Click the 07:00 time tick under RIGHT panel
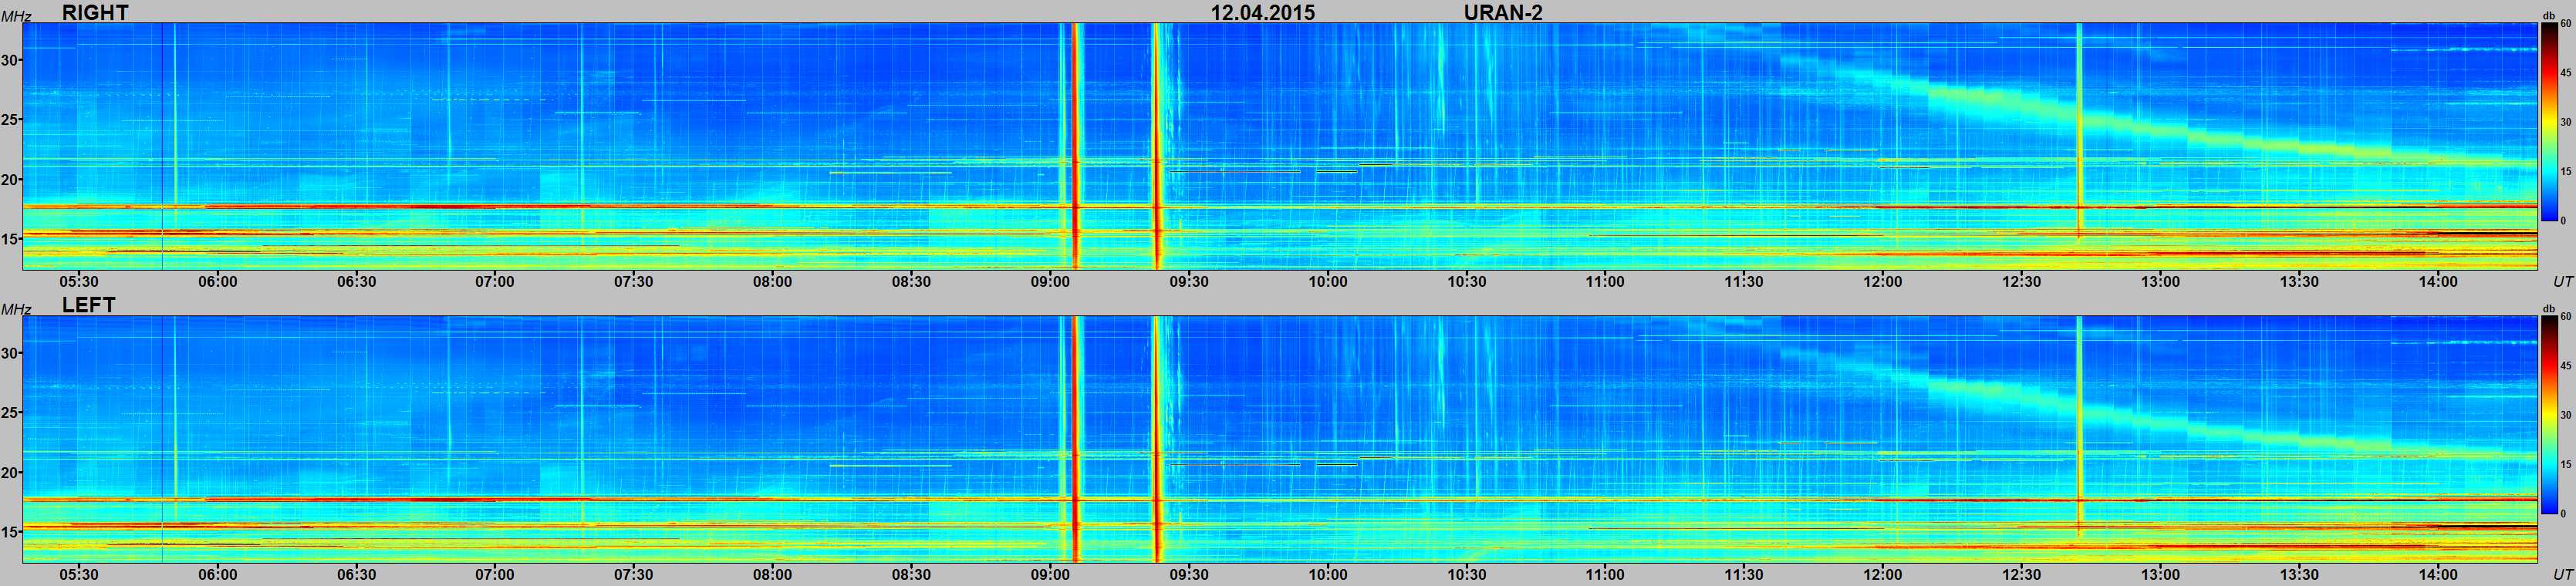The image size is (2576, 586). click(495, 282)
